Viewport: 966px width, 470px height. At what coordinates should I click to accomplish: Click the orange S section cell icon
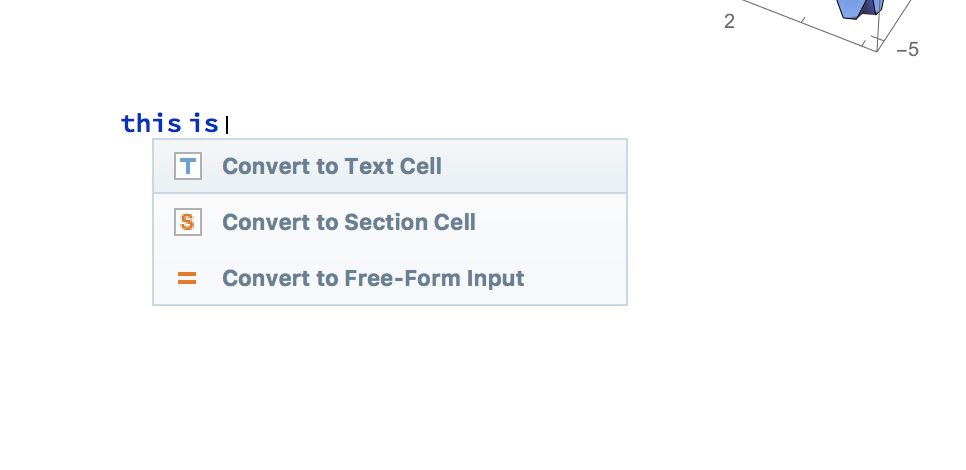point(188,222)
